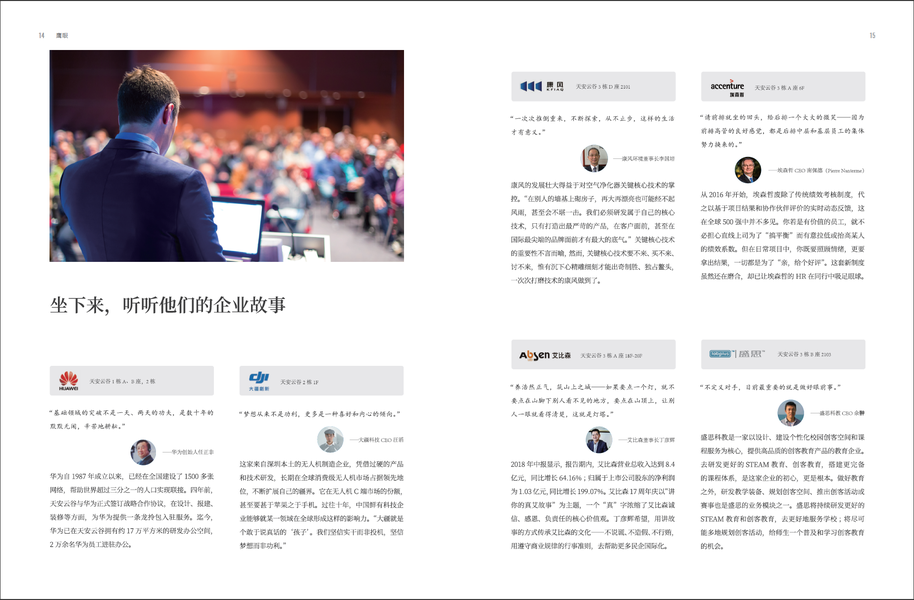The width and height of the screenshot is (914, 600).
Task: Click the Huawei logo
Action: [69, 381]
